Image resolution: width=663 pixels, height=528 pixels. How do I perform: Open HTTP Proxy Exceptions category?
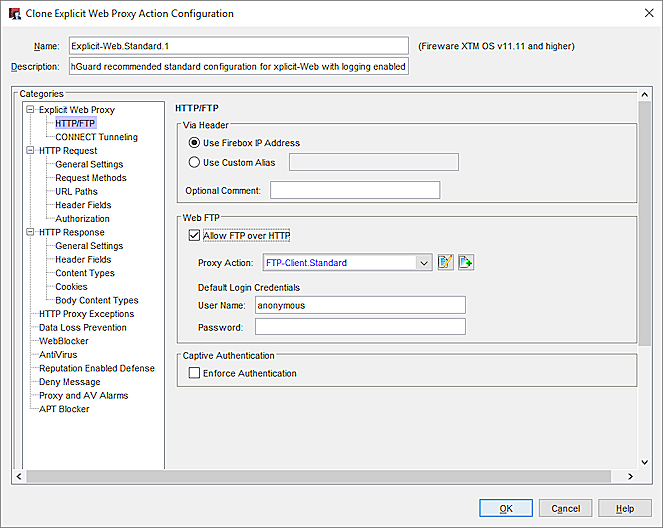(87, 314)
